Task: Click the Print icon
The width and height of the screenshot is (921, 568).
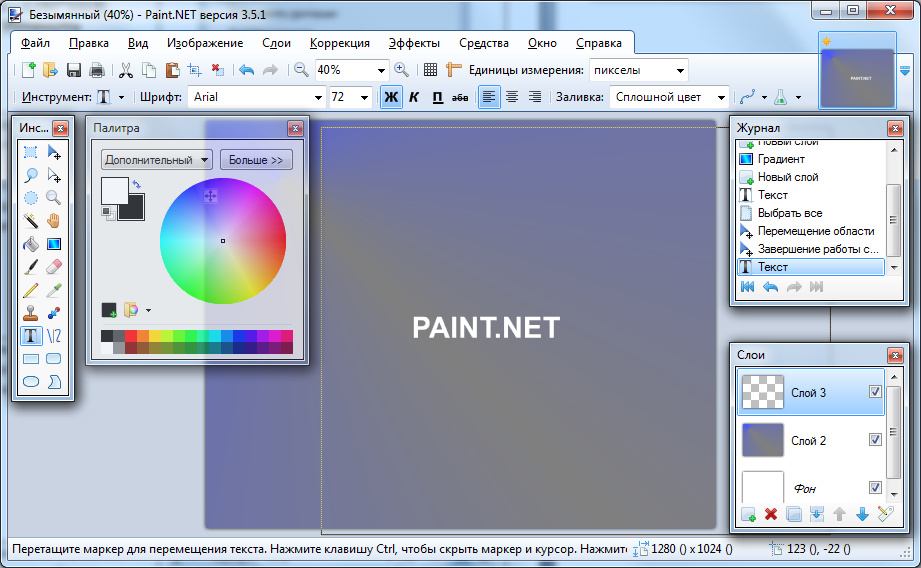Action: [x=96, y=70]
